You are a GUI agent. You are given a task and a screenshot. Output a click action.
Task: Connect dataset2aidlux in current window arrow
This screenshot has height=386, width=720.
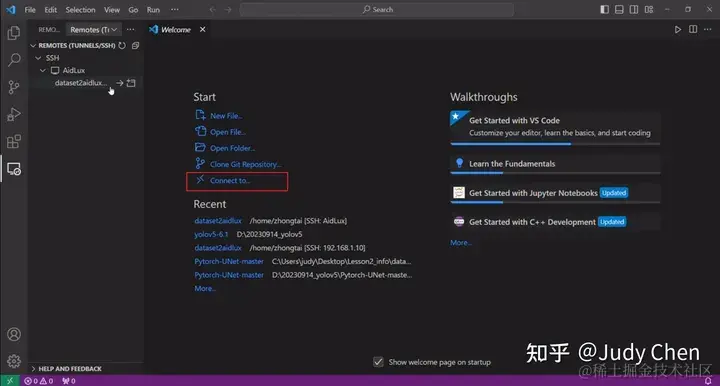point(119,83)
